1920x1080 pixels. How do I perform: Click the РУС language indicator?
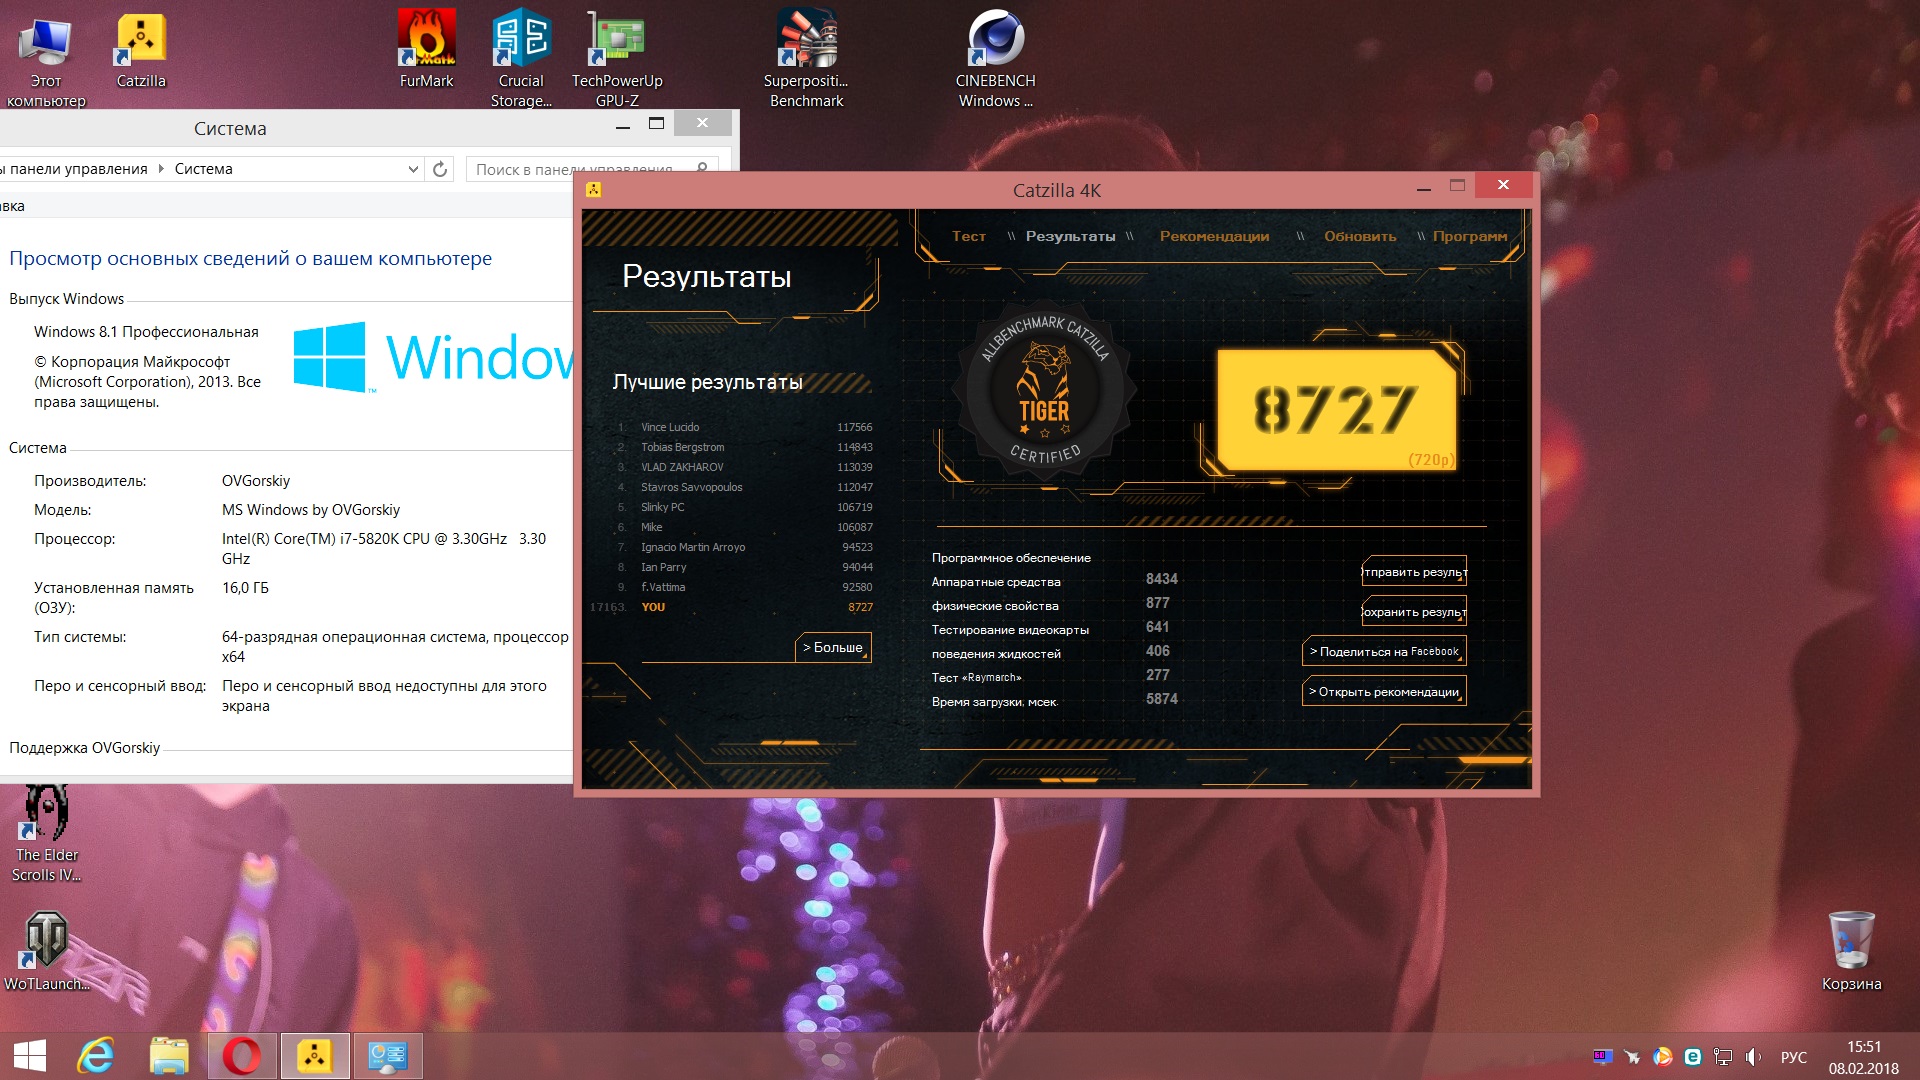pos(1794,1057)
